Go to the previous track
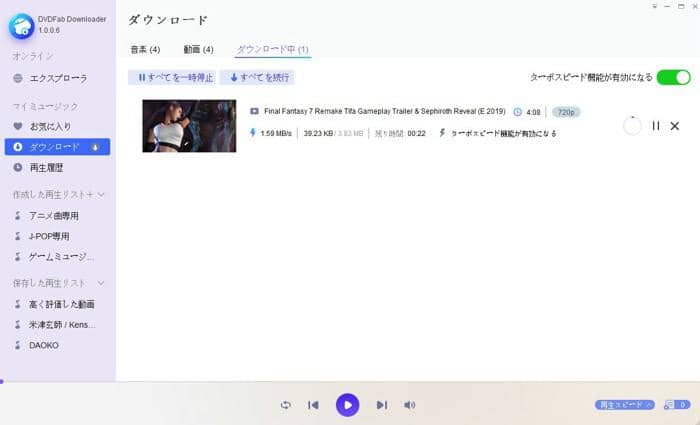This screenshot has width=700, height=425. pos(313,405)
